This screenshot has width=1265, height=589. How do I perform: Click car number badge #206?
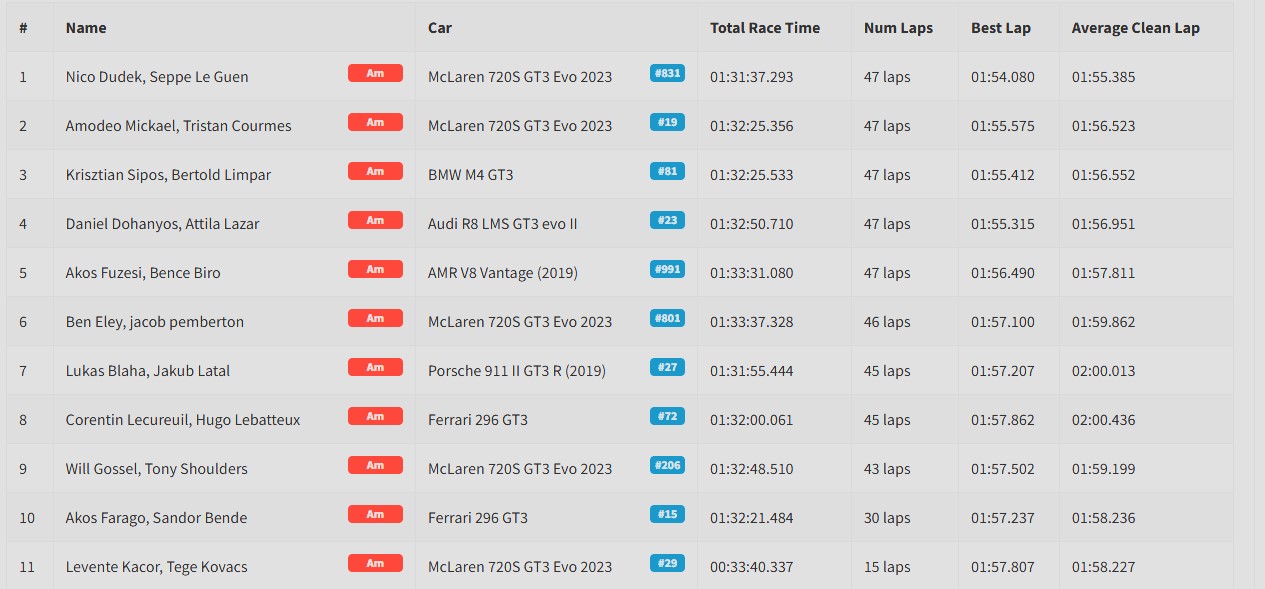(667, 465)
